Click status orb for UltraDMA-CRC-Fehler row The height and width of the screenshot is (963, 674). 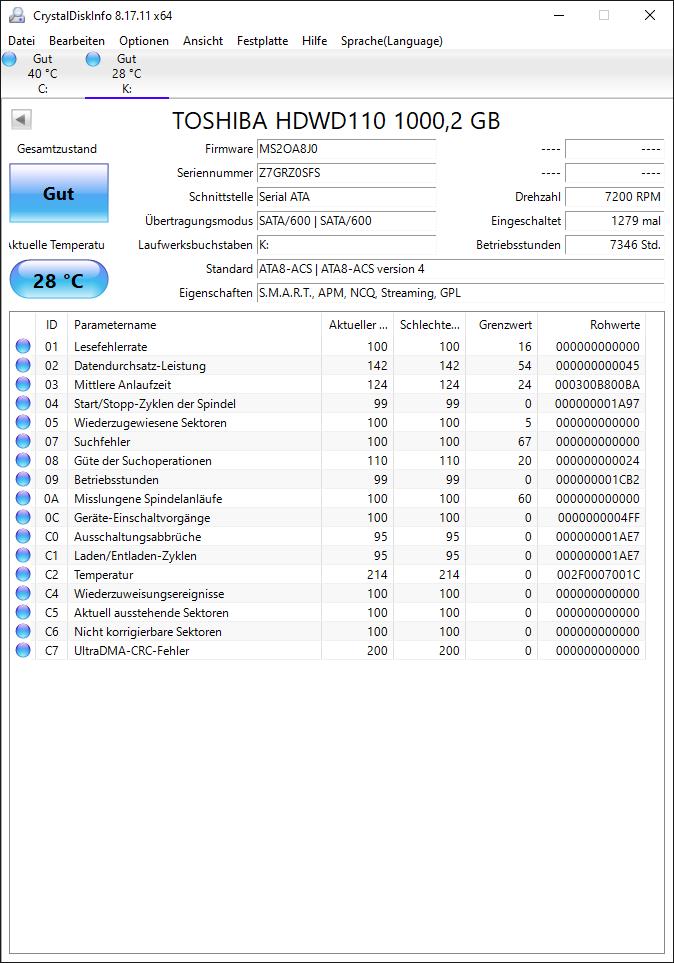[x=23, y=650]
